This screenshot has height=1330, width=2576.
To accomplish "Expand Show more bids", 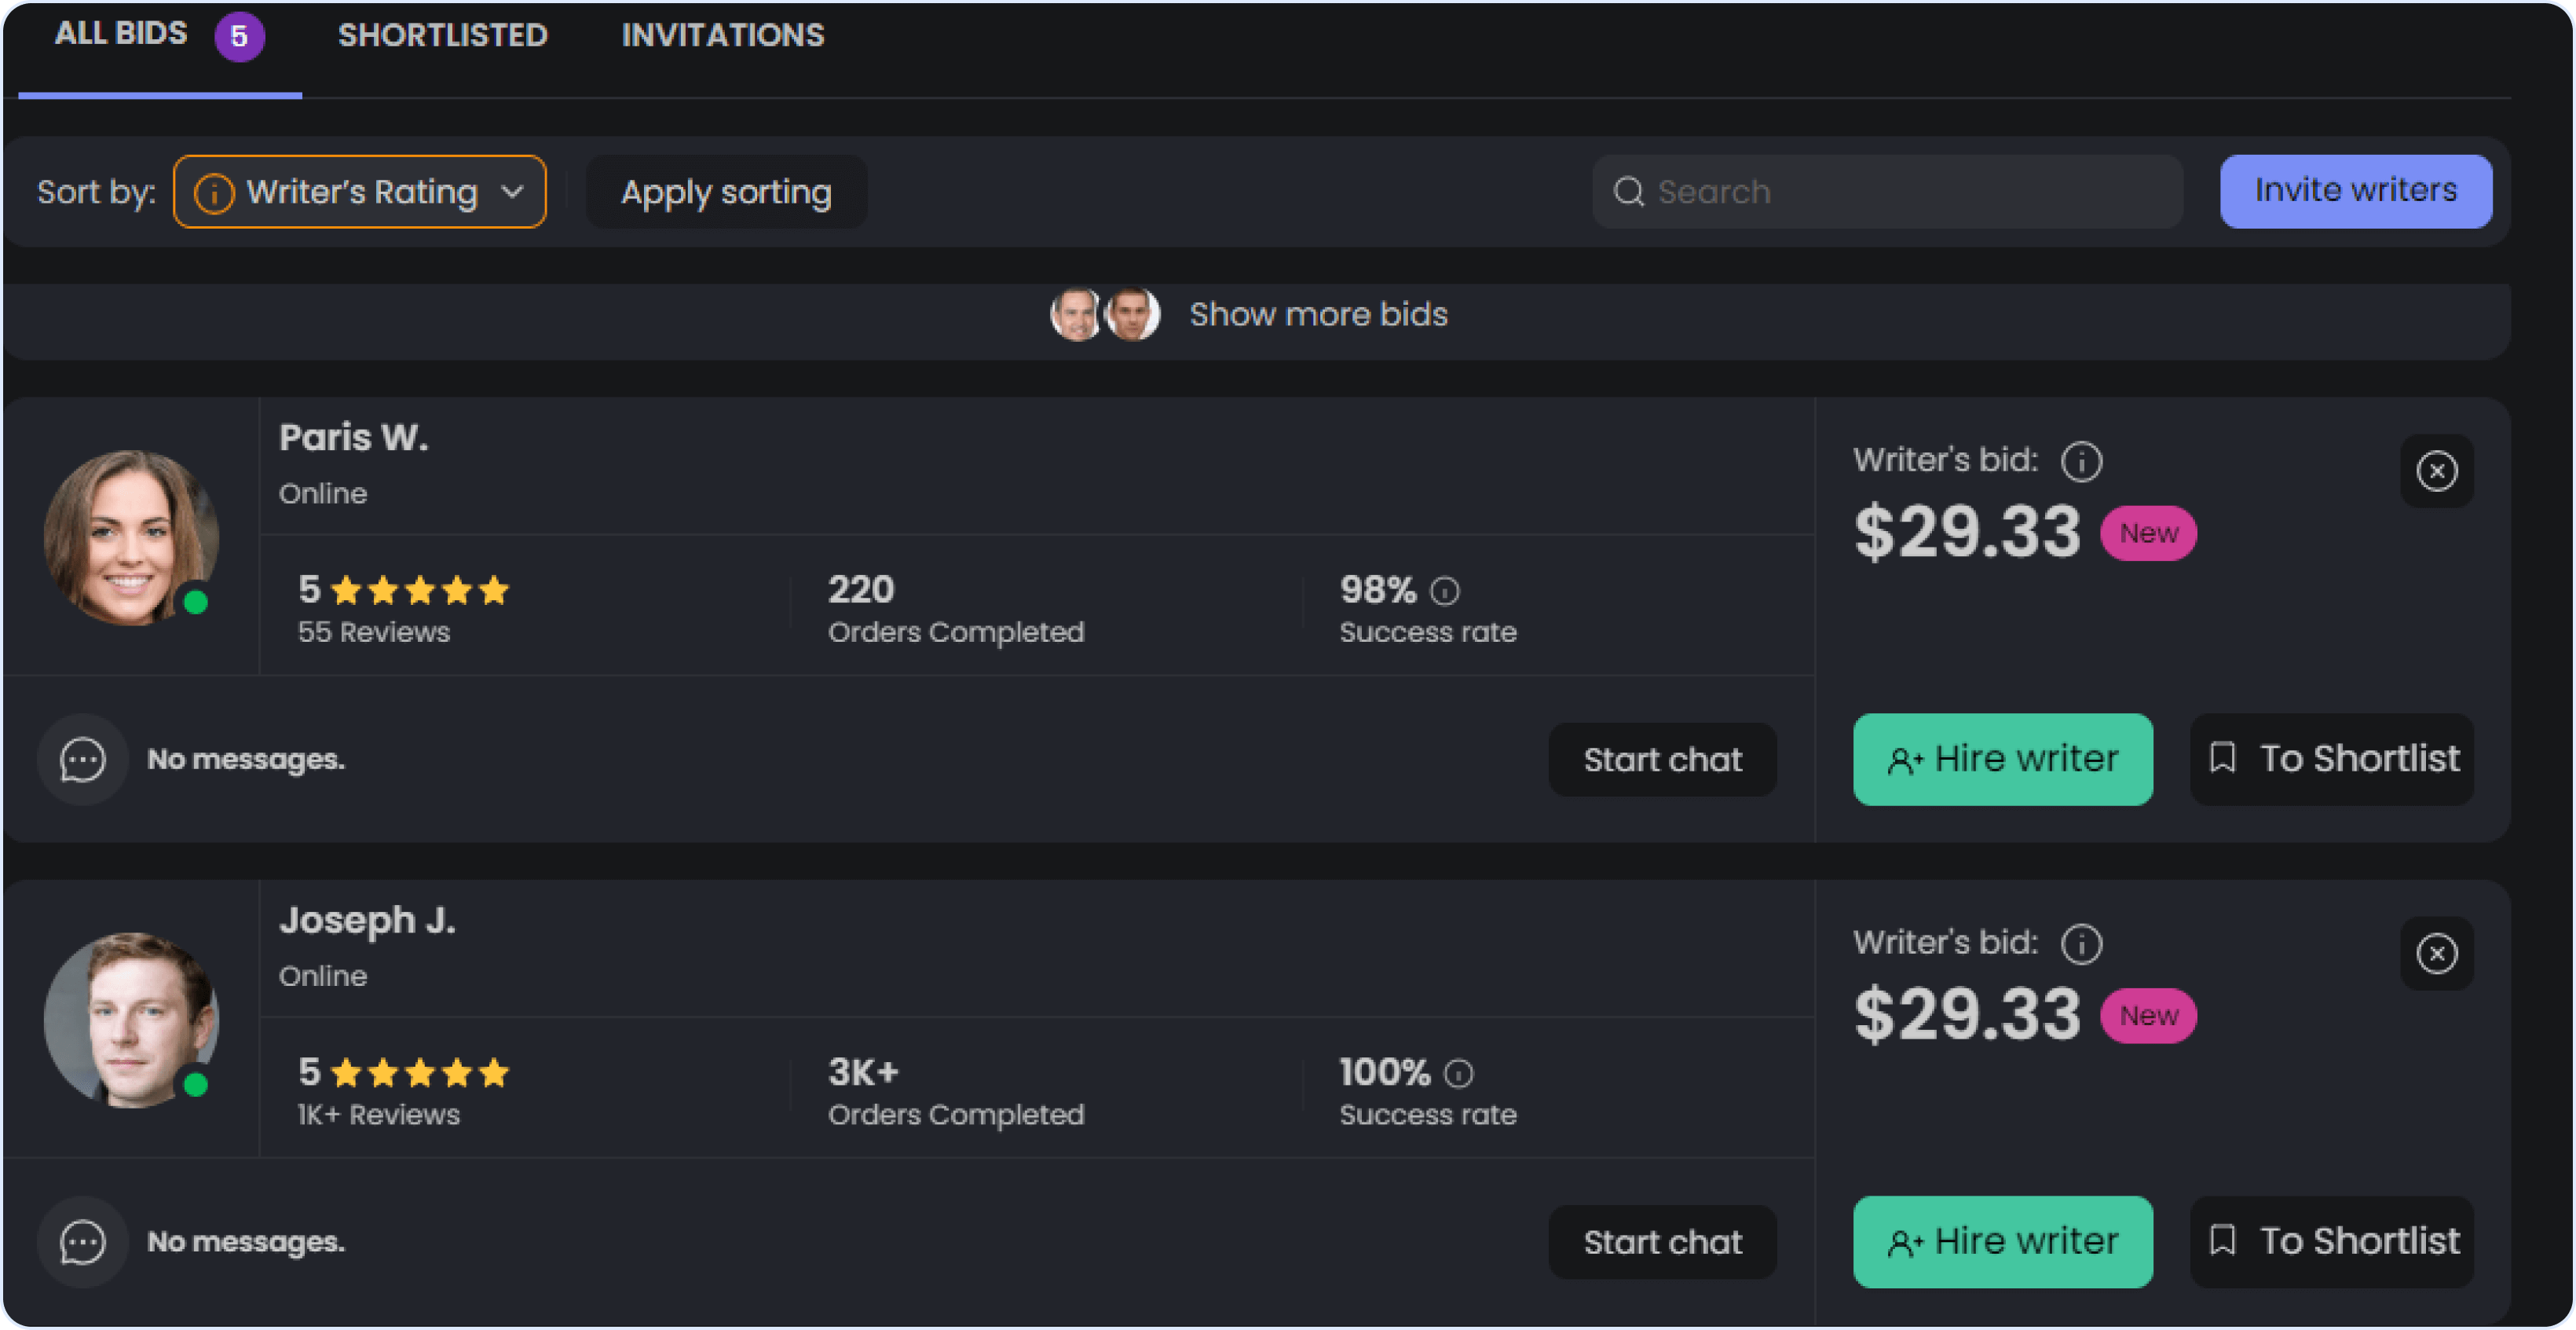I will pos(1318,313).
